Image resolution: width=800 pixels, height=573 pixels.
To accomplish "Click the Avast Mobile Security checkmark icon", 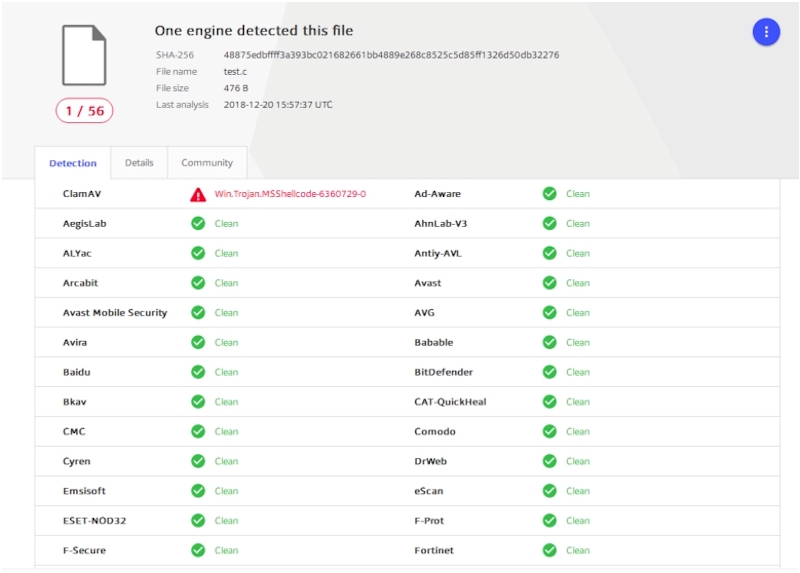I will (x=198, y=313).
